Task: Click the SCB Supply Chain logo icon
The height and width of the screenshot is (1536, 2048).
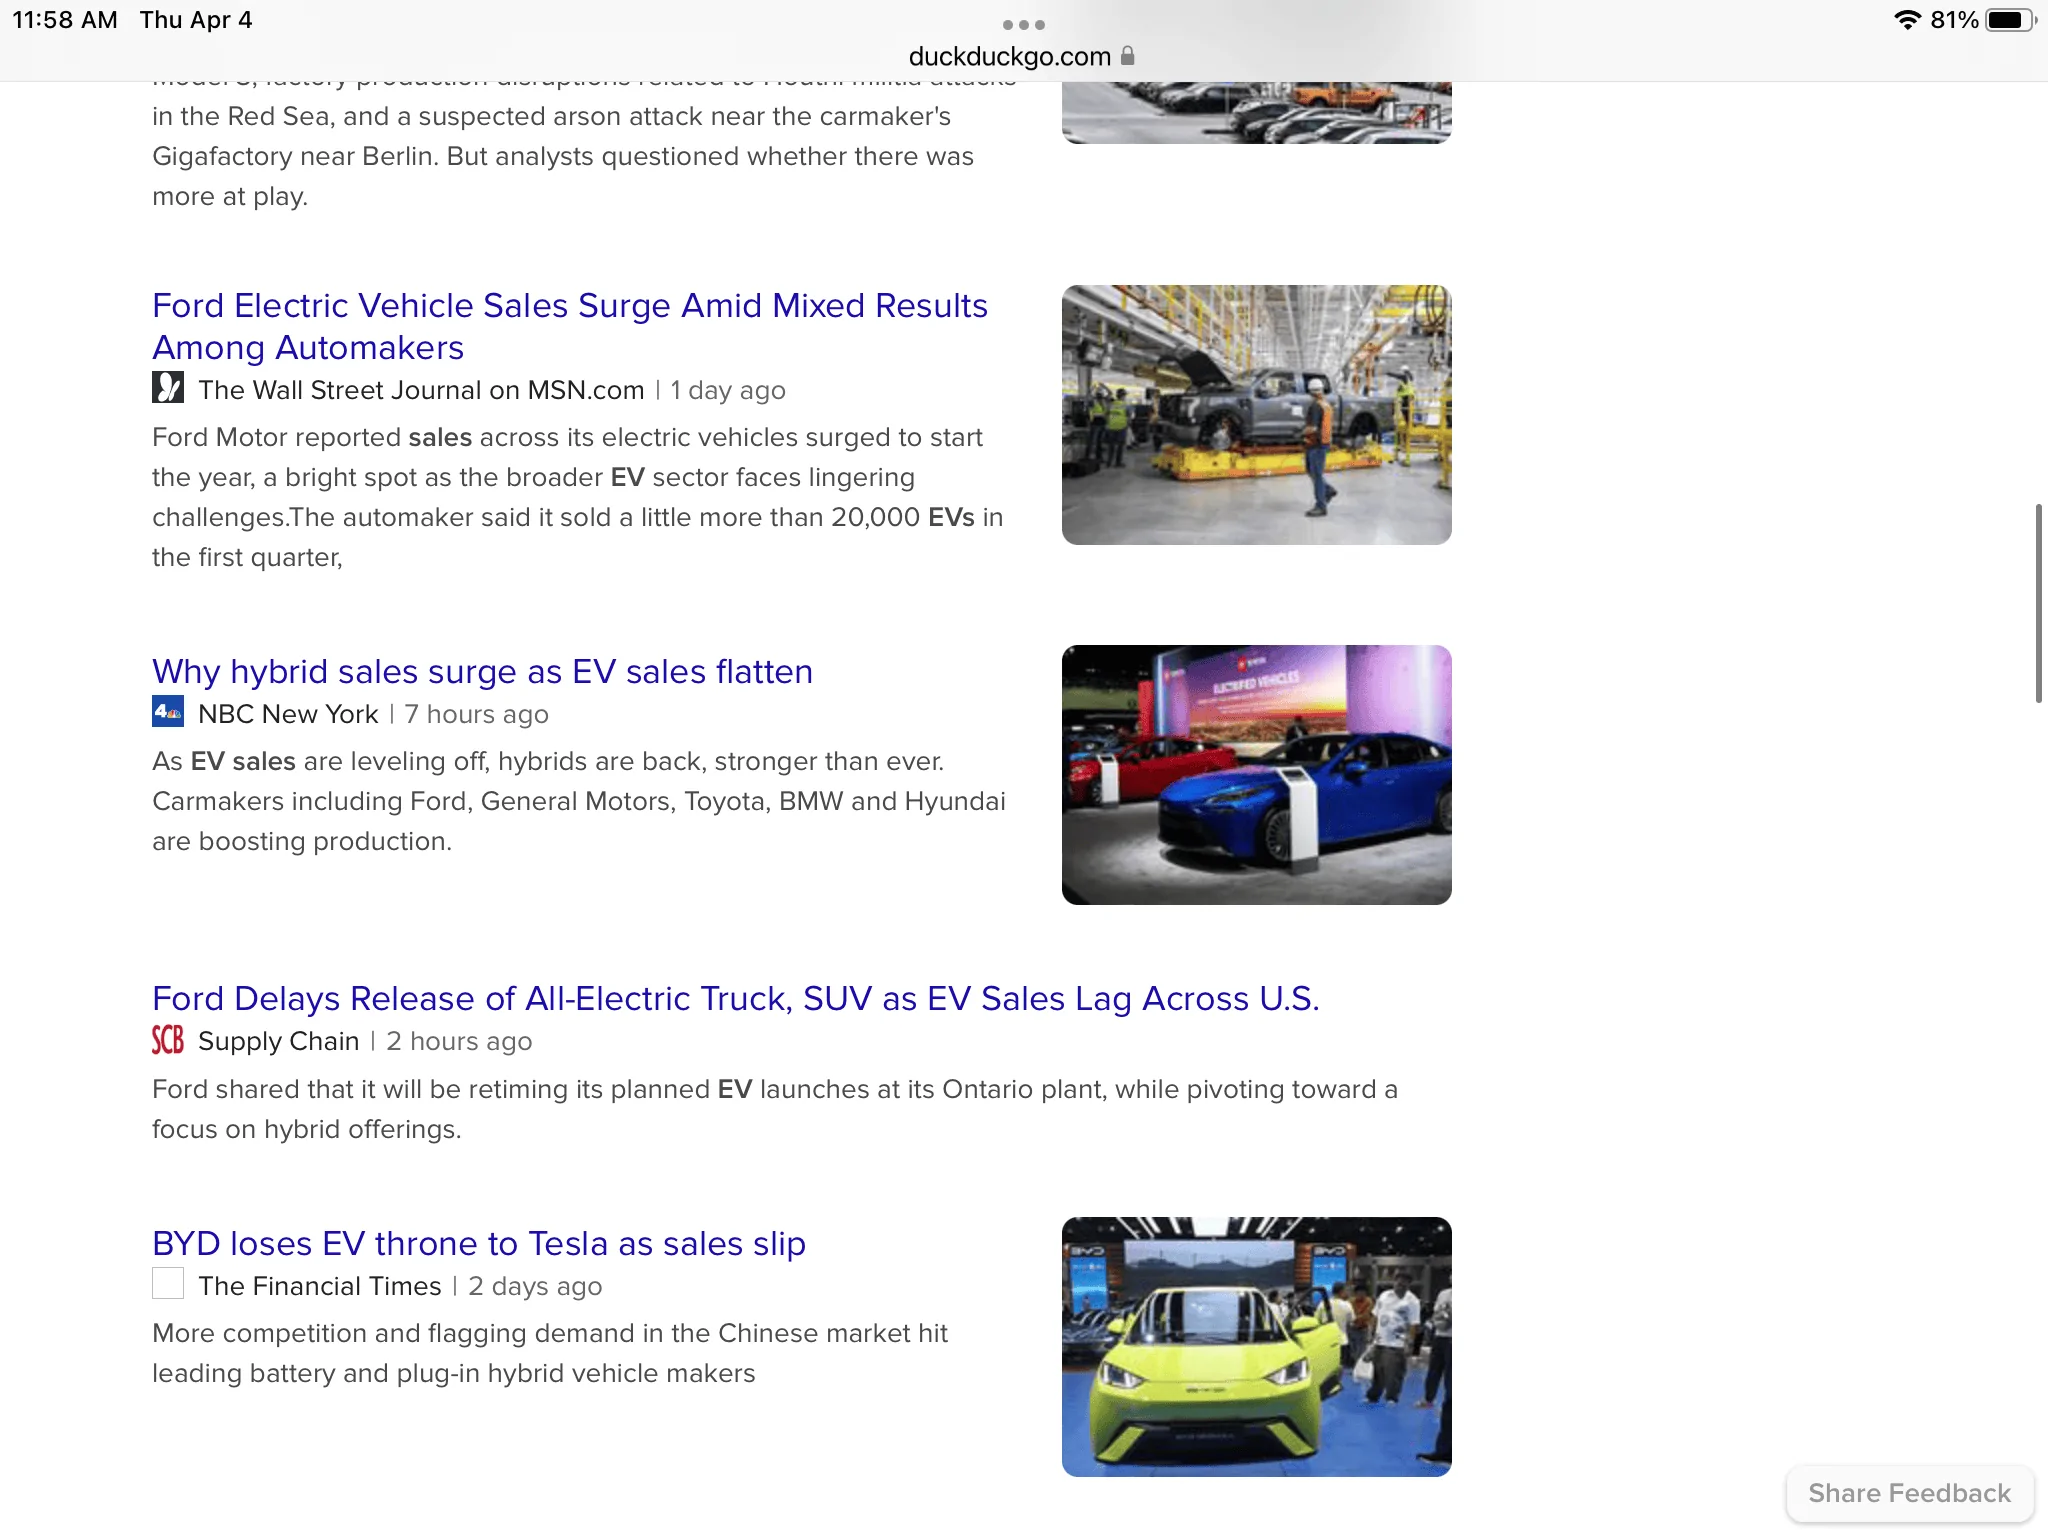Action: click(x=168, y=1040)
